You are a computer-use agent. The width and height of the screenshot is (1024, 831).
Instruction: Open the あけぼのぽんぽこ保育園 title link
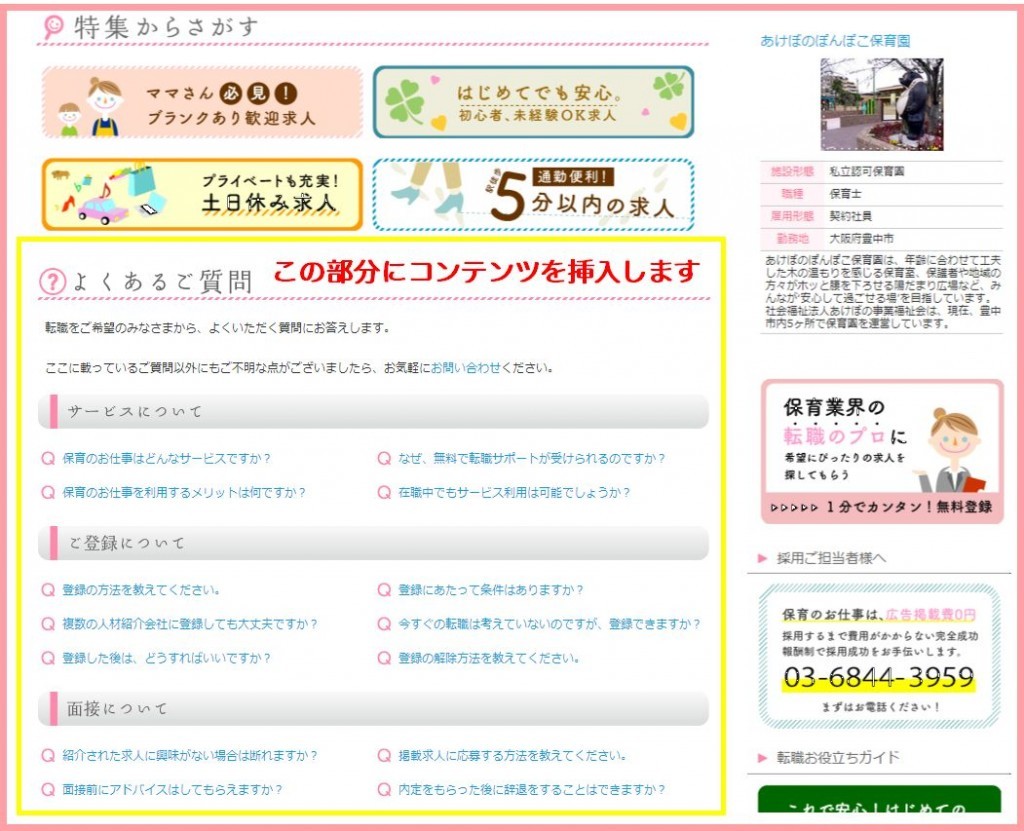[835, 41]
